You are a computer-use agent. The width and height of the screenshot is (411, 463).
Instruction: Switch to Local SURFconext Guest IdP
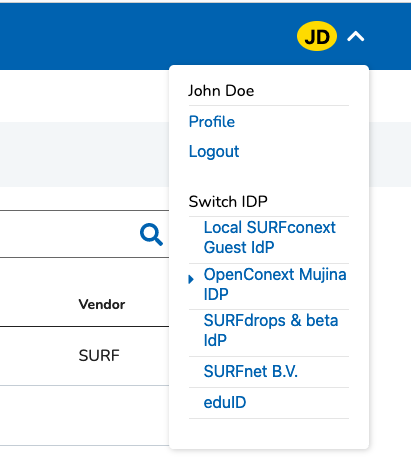[270, 237]
